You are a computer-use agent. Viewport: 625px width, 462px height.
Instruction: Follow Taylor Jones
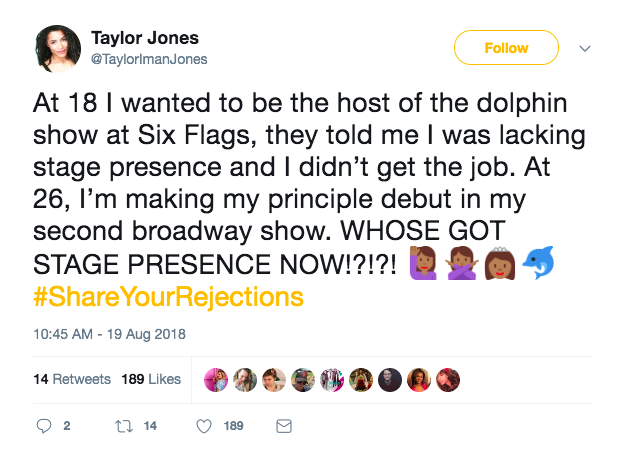(x=506, y=48)
